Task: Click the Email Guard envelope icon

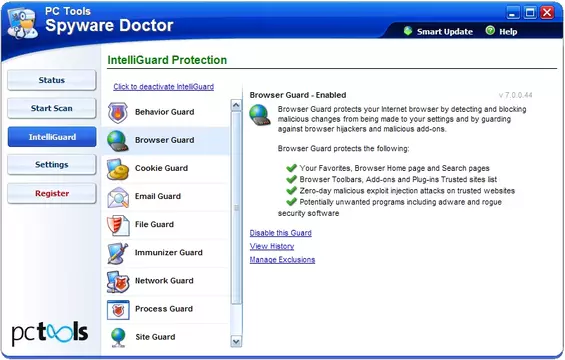Action: [x=118, y=197]
